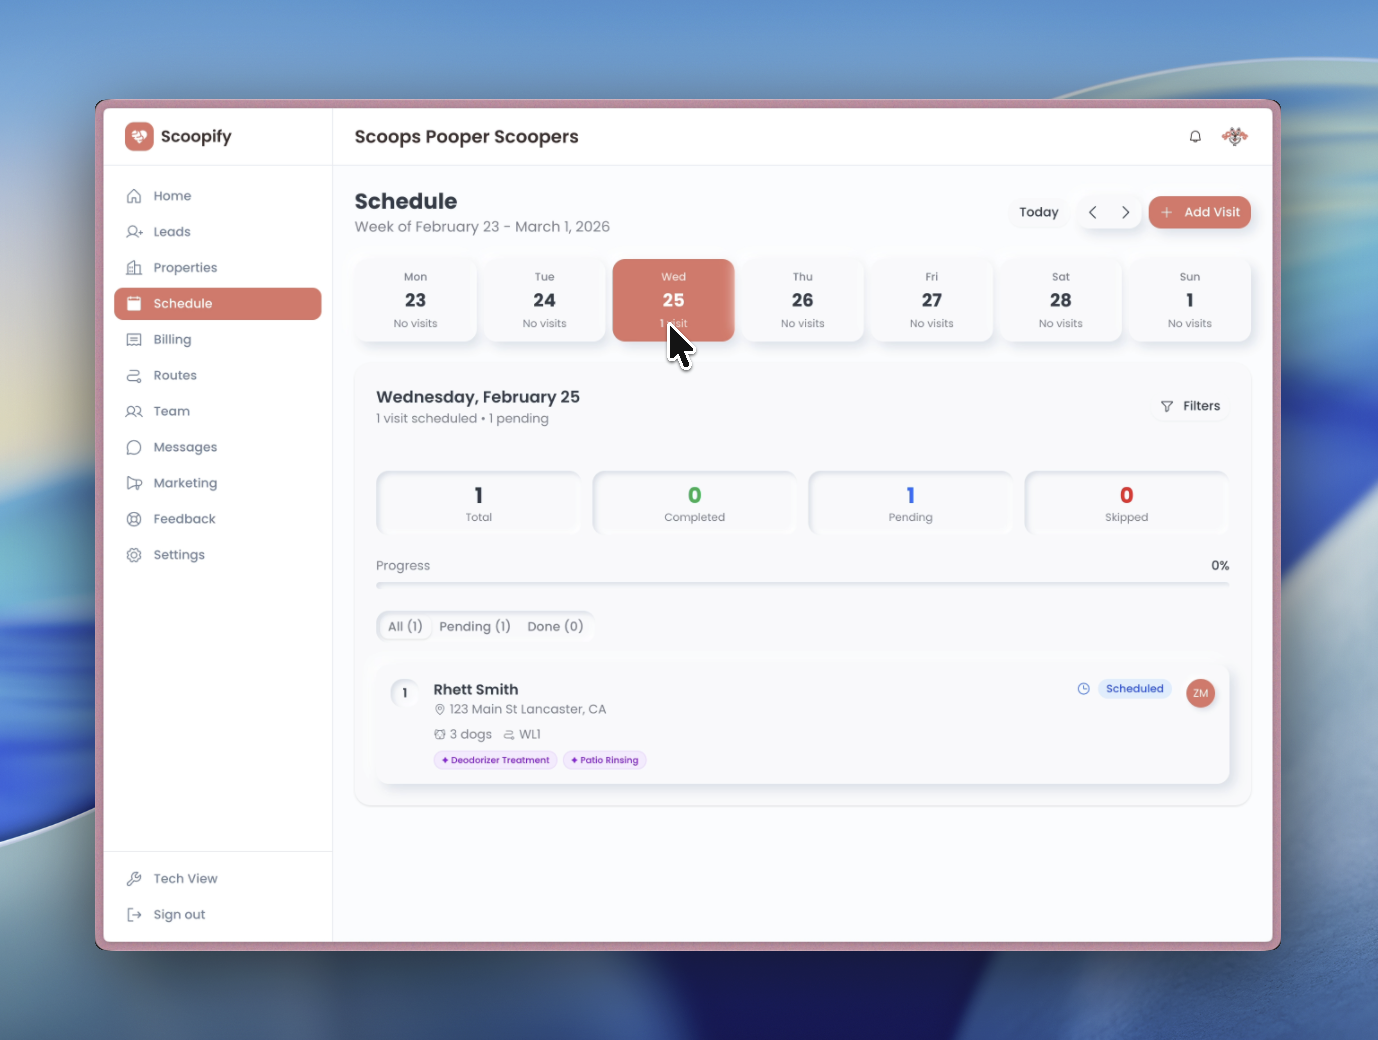This screenshot has width=1378, height=1040.
Task: Open Routes in the sidebar
Action: pyautogui.click(x=175, y=376)
